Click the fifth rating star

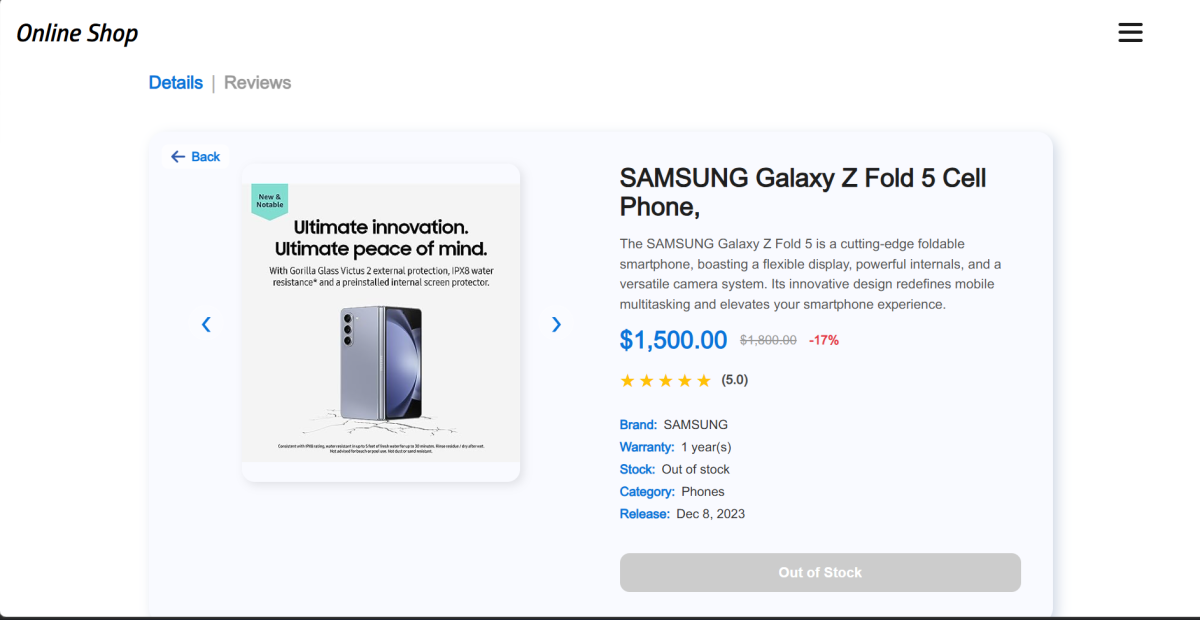pos(704,381)
